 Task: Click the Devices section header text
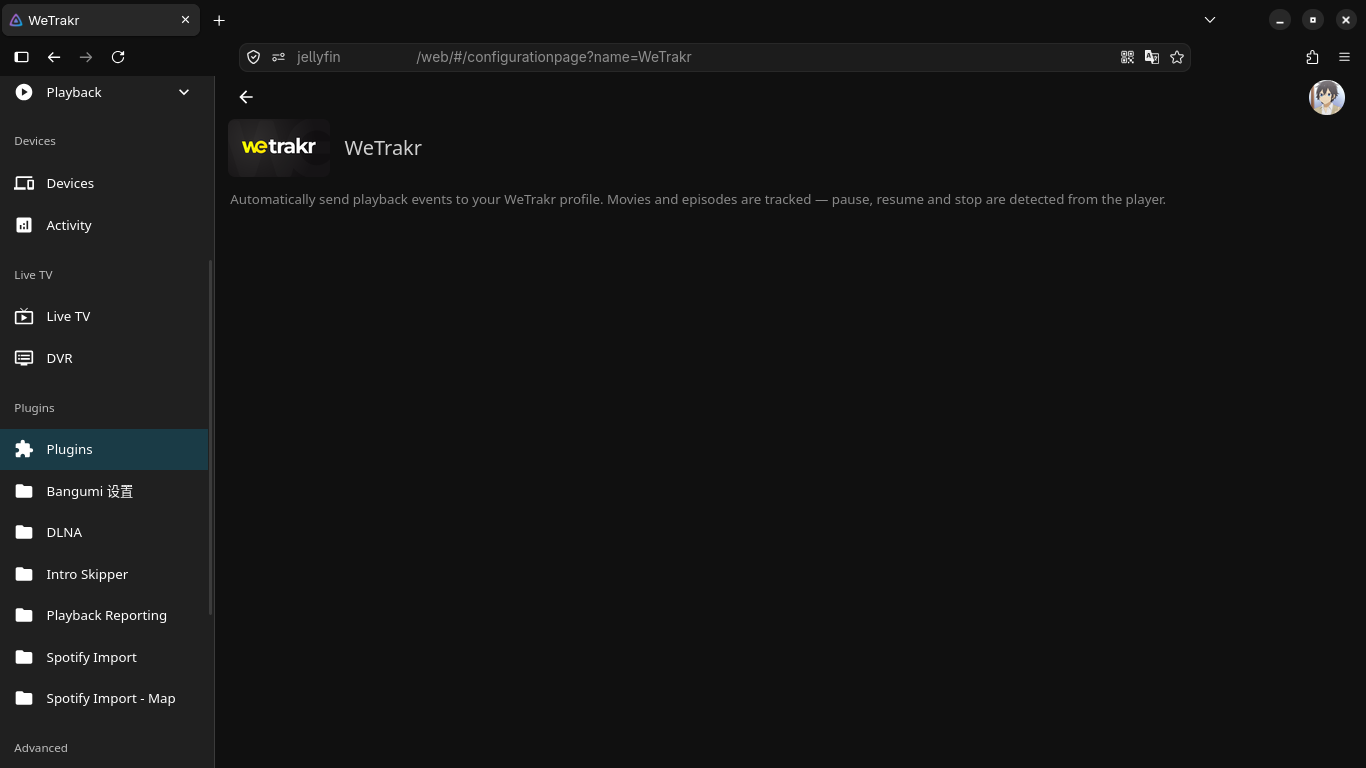coord(35,141)
